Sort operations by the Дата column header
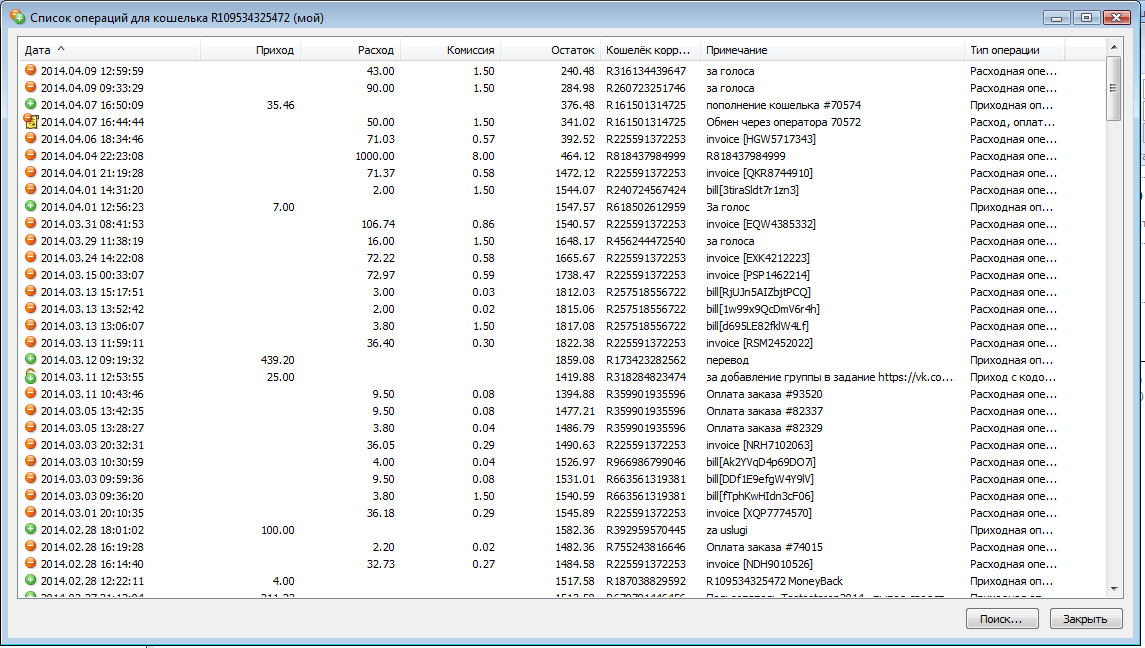1145x648 pixels. [x=109, y=50]
